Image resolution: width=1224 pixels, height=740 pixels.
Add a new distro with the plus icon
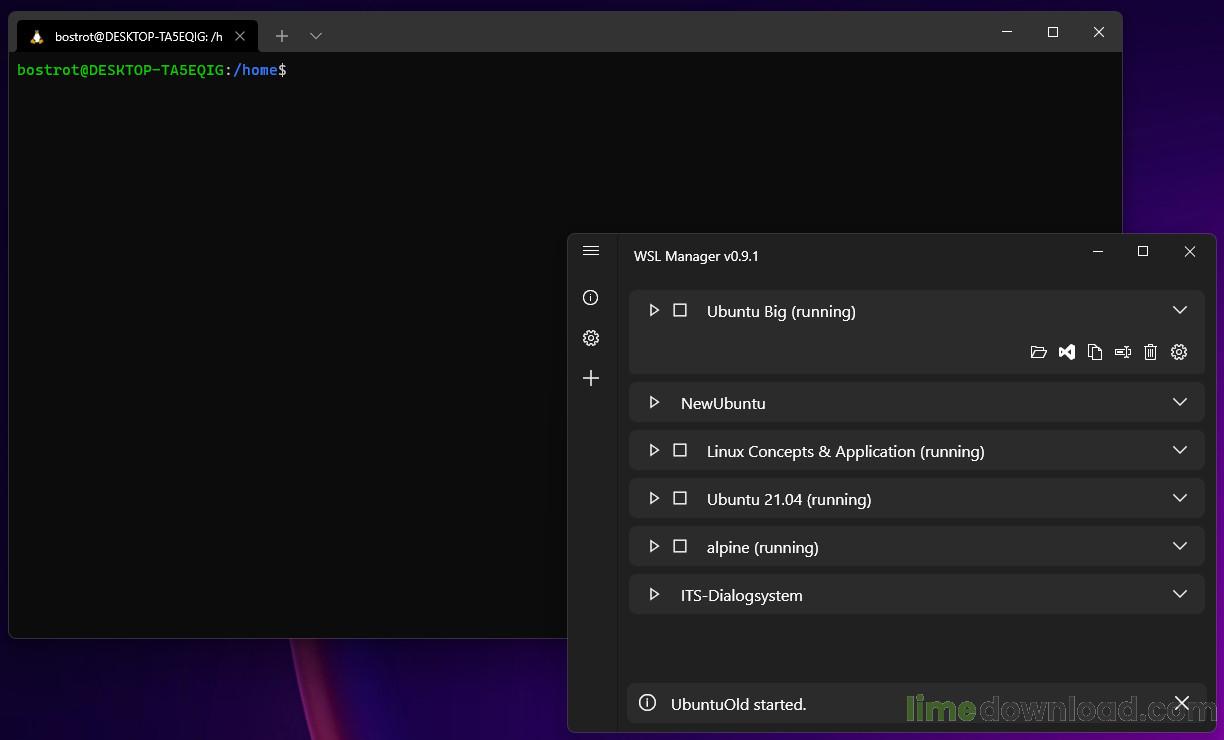point(591,378)
